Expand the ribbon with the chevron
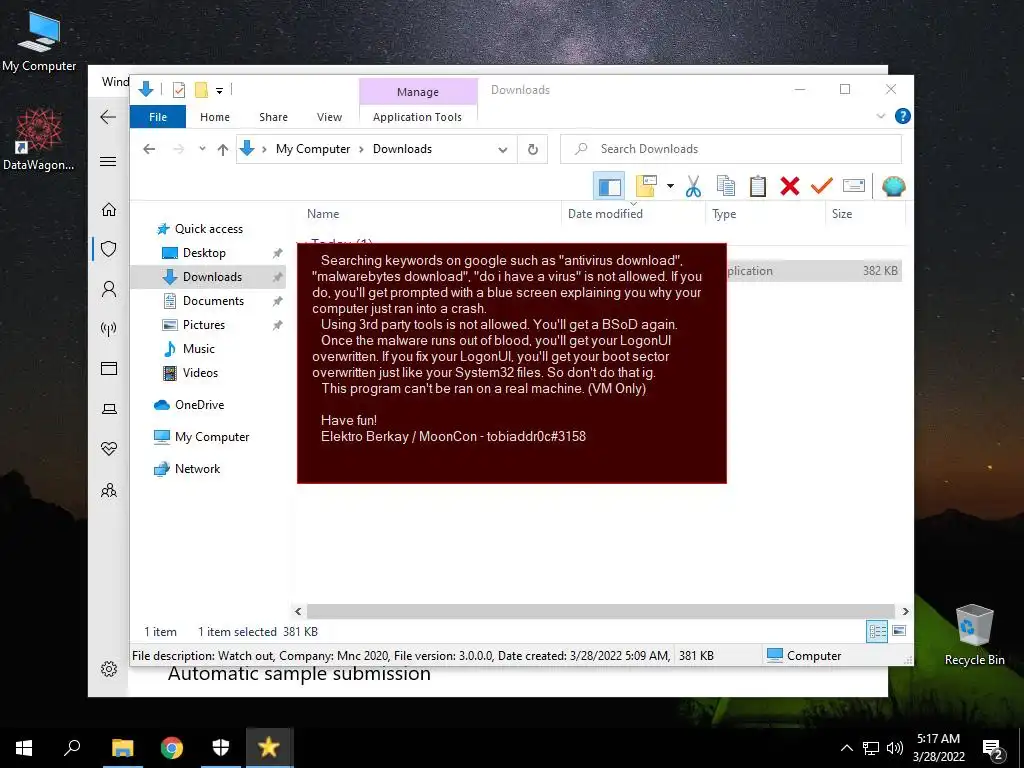The height and width of the screenshot is (768, 1024). [x=880, y=116]
